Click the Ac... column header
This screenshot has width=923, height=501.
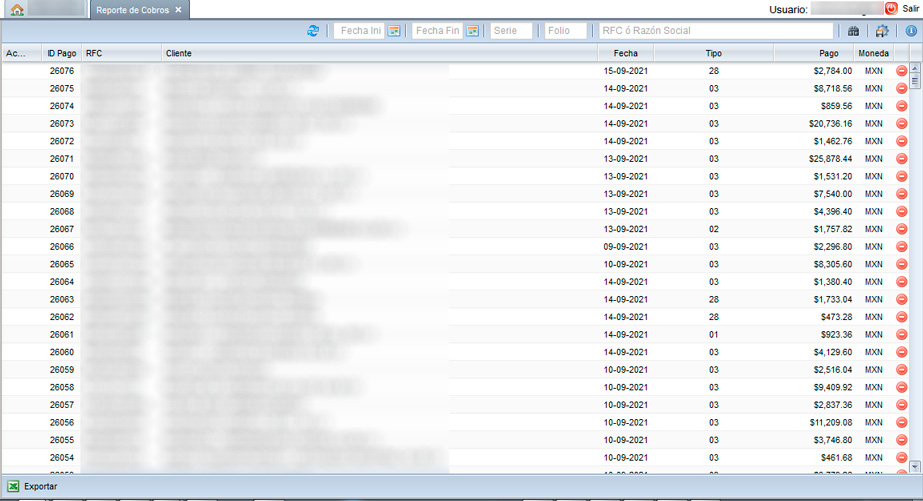pyautogui.click(x=21, y=53)
